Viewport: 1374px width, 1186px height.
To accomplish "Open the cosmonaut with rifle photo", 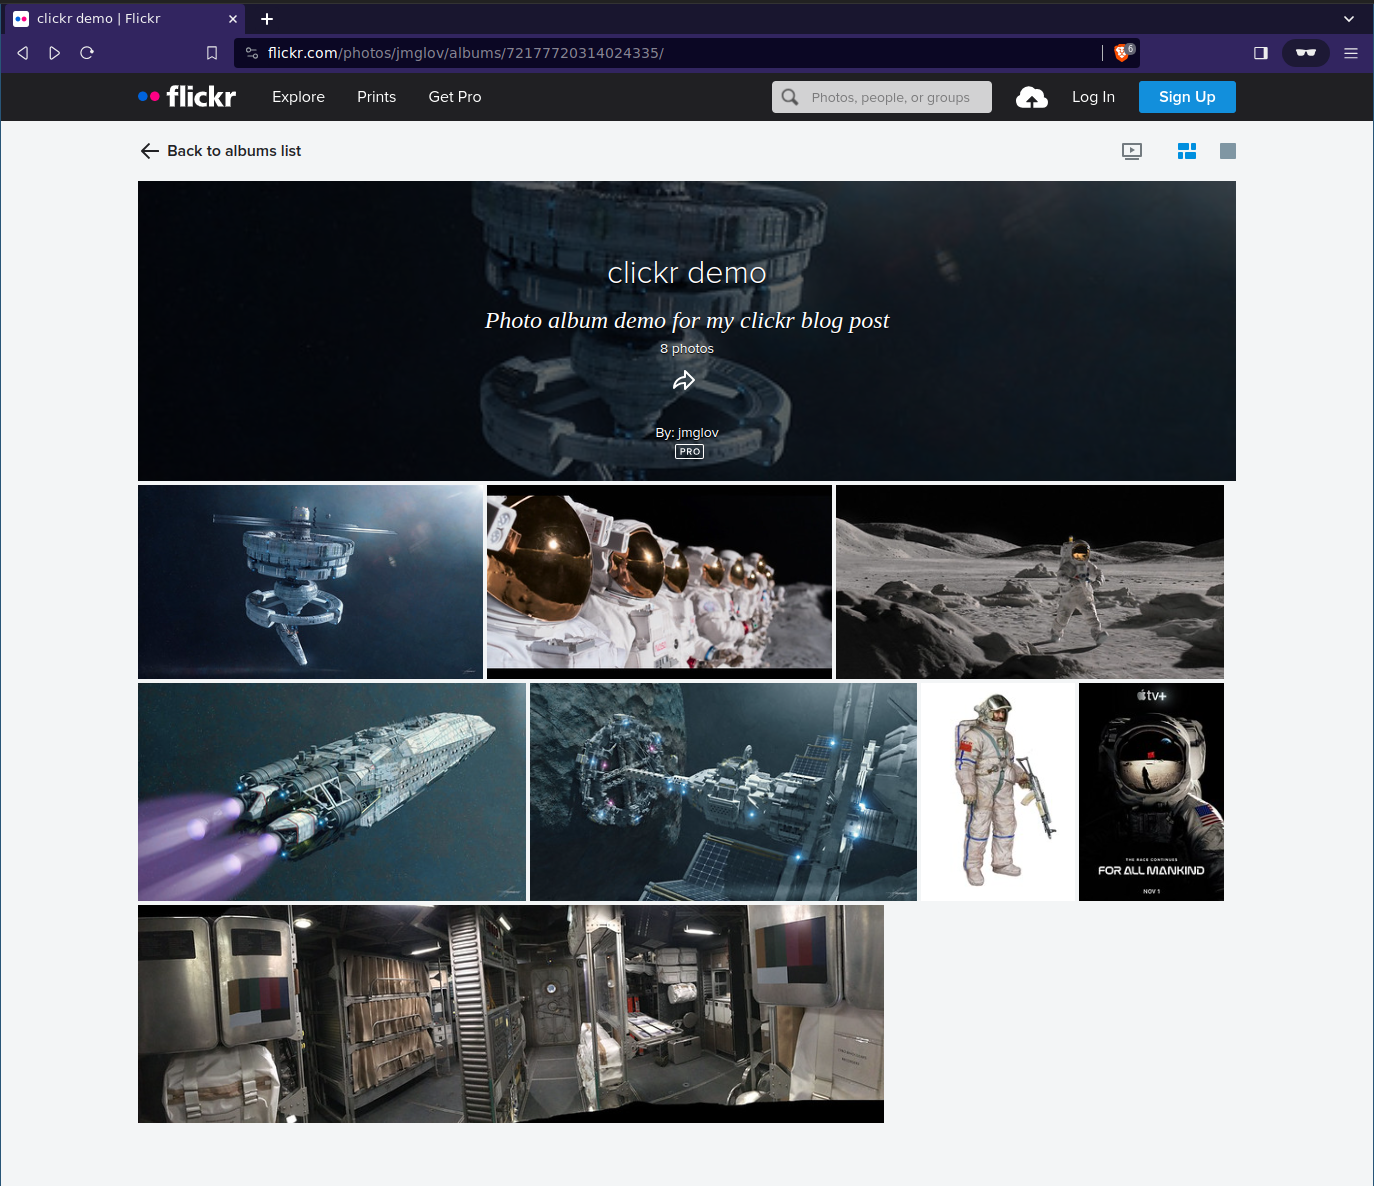I will [998, 792].
